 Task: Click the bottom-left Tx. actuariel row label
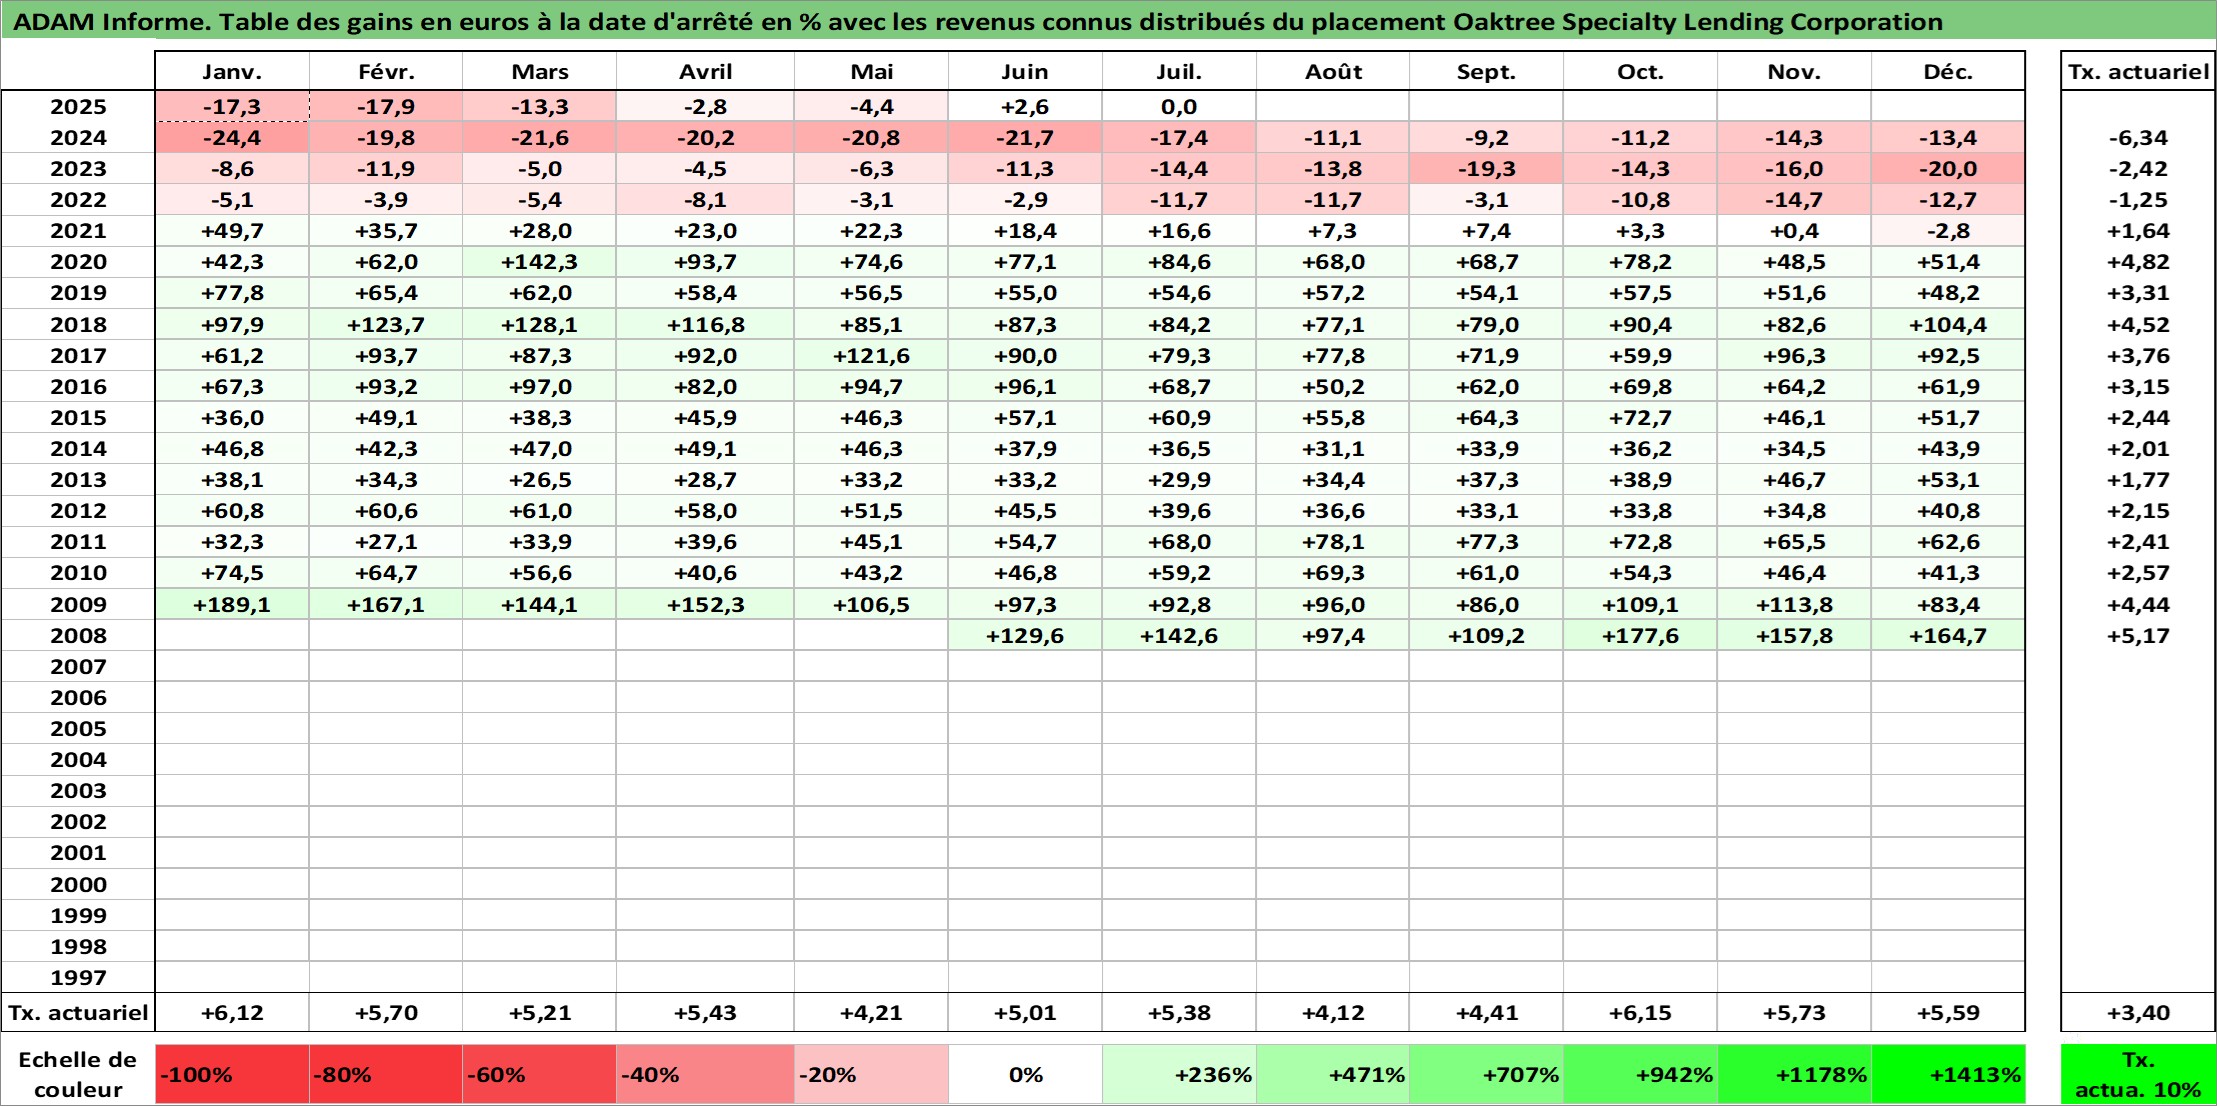[x=78, y=1012]
